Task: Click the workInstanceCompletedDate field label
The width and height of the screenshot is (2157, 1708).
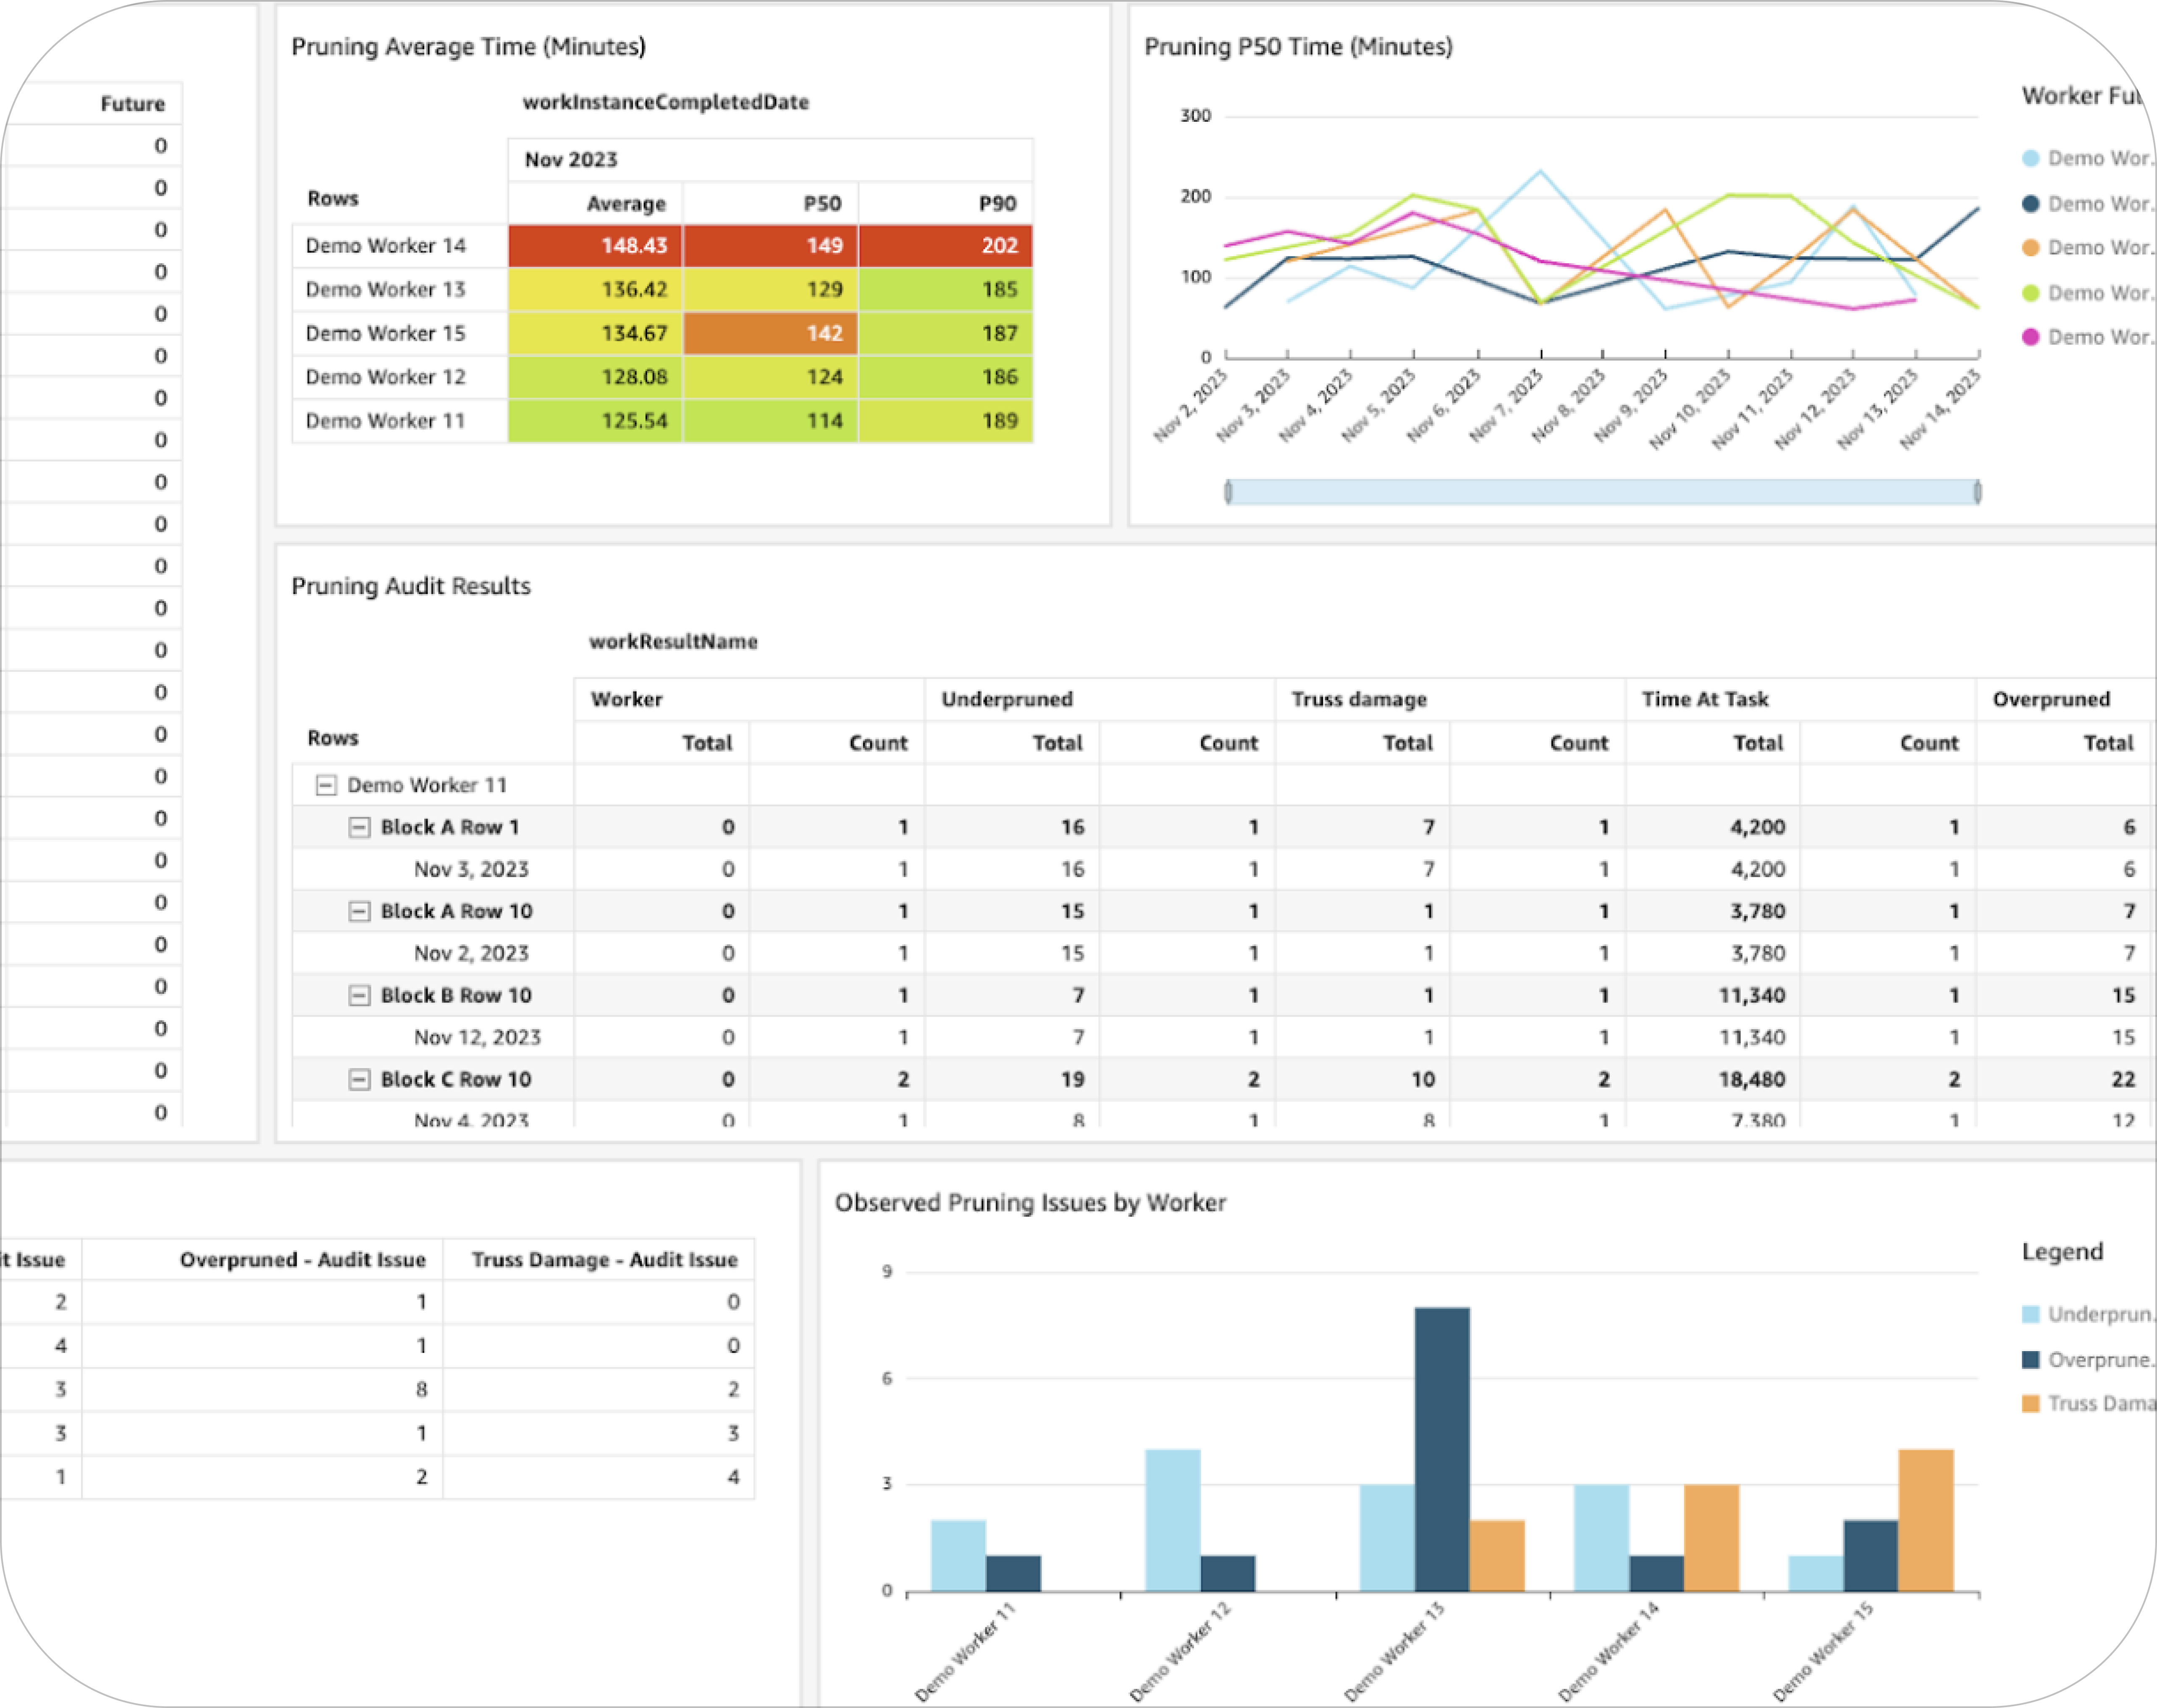Action: (x=666, y=102)
